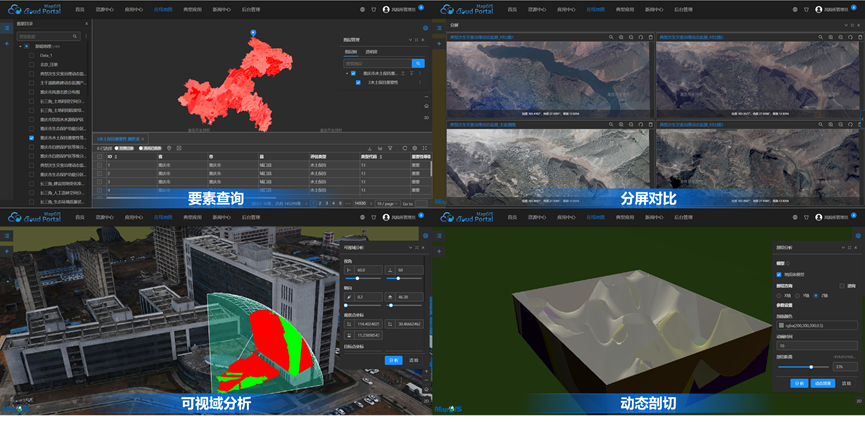Uncheck checked 重庆市水土保持重要性 catalog checkbox
865x430 pixels.
pyautogui.click(x=31, y=138)
